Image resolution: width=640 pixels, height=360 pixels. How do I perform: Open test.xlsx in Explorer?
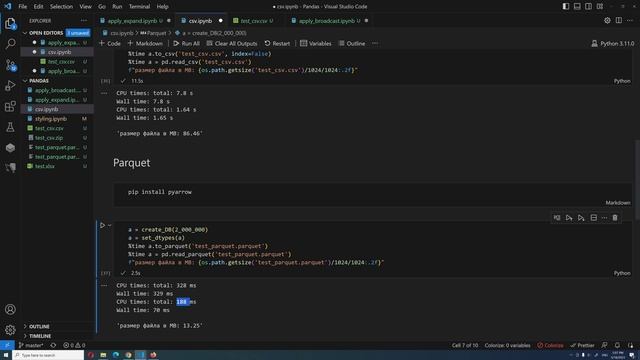pos(57,166)
